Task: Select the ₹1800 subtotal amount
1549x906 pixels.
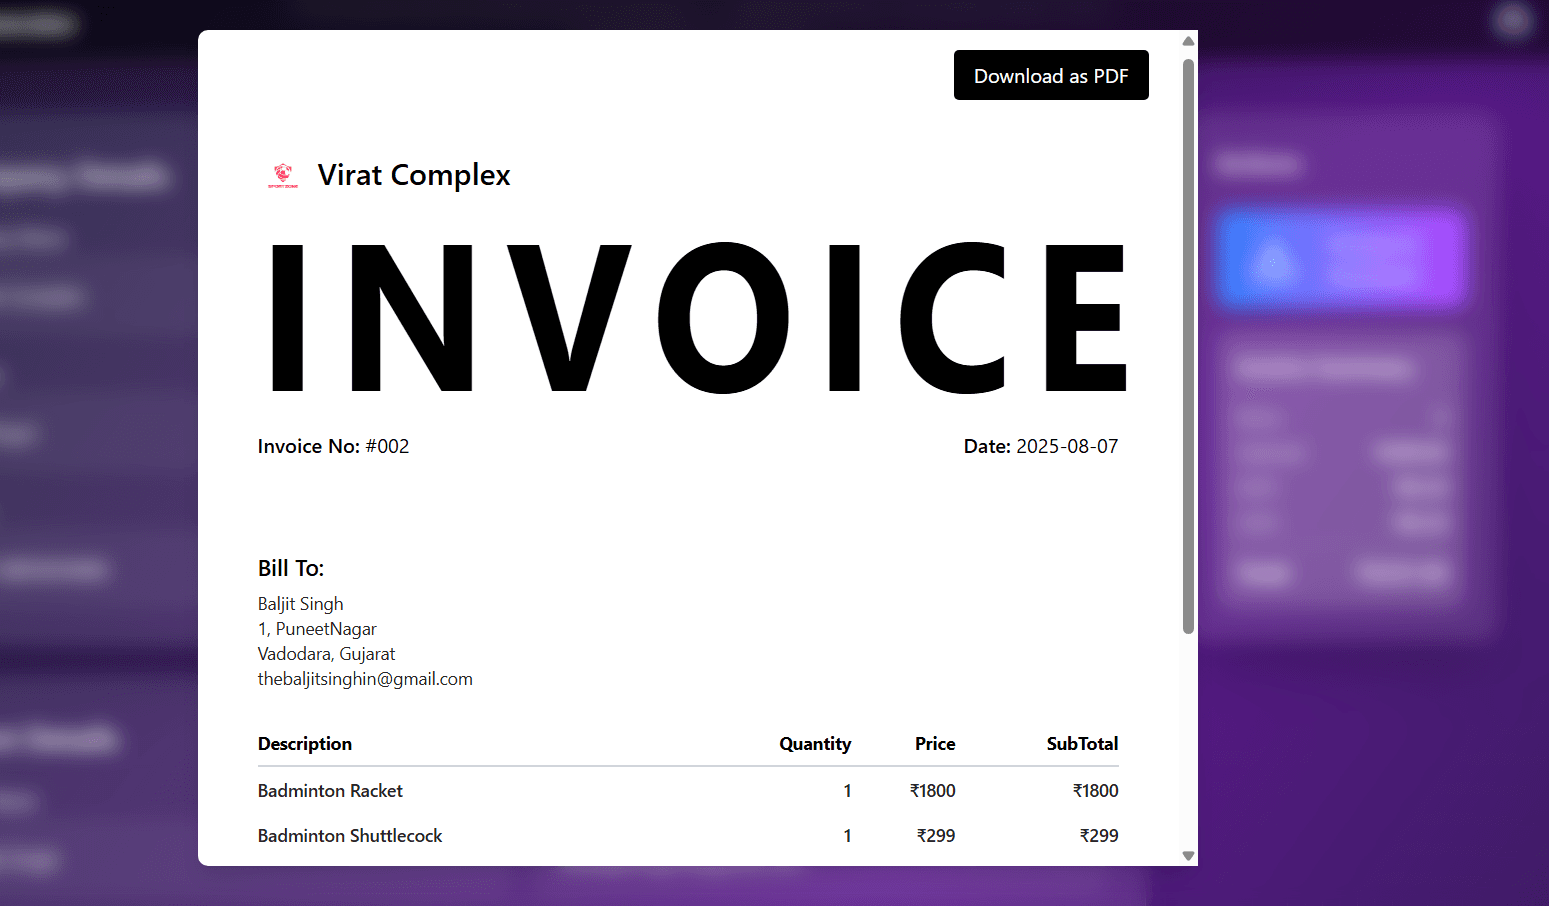Action: 1096,790
